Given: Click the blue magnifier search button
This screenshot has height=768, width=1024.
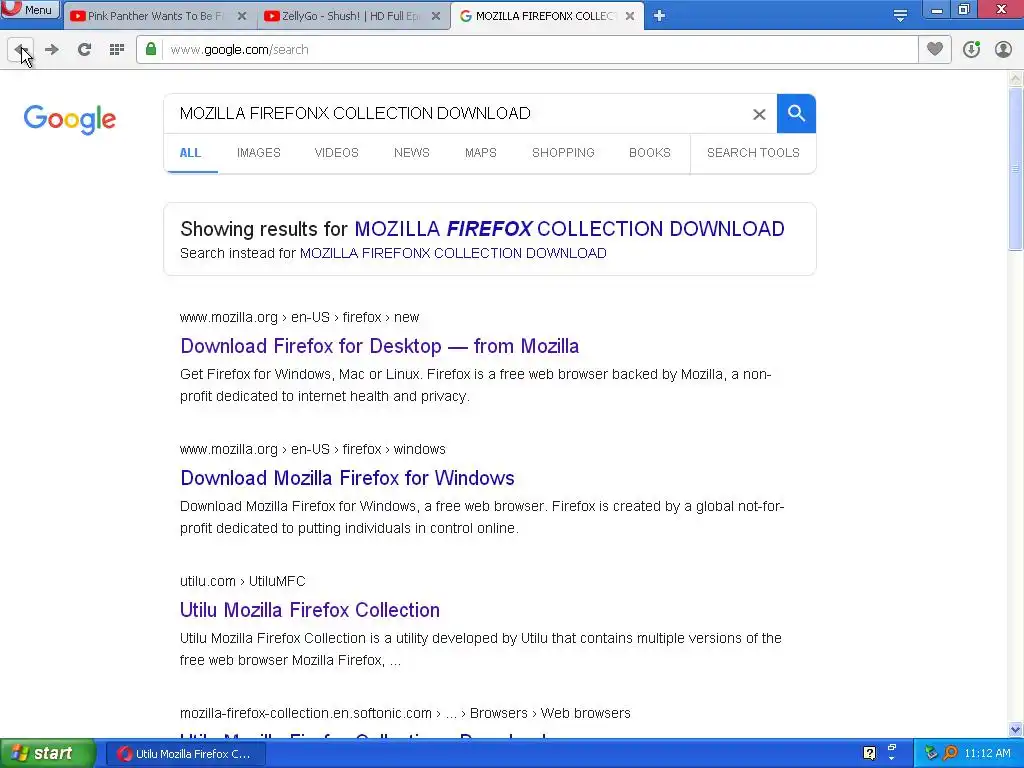Looking at the screenshot, I should [796, 114].
